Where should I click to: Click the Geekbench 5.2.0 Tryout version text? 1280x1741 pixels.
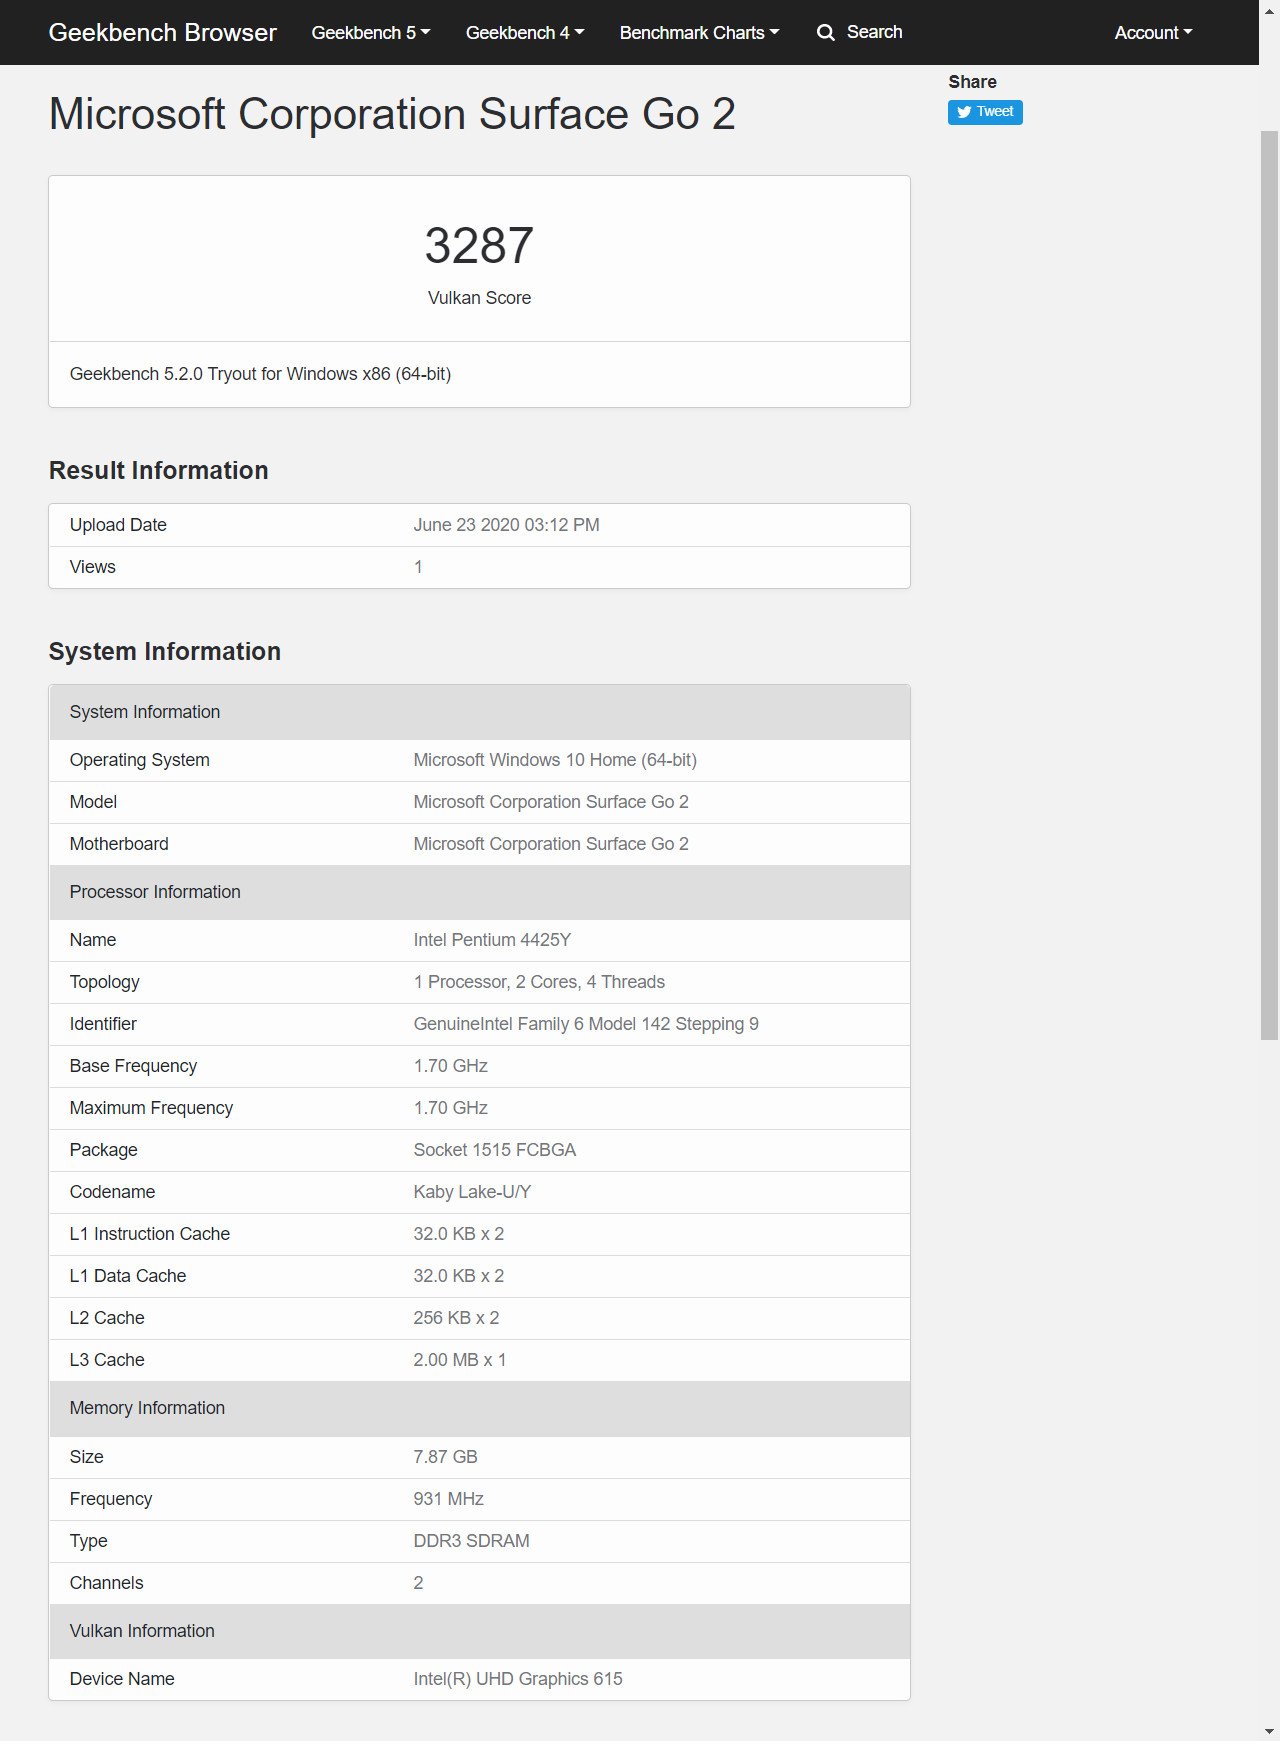(260, 374)
